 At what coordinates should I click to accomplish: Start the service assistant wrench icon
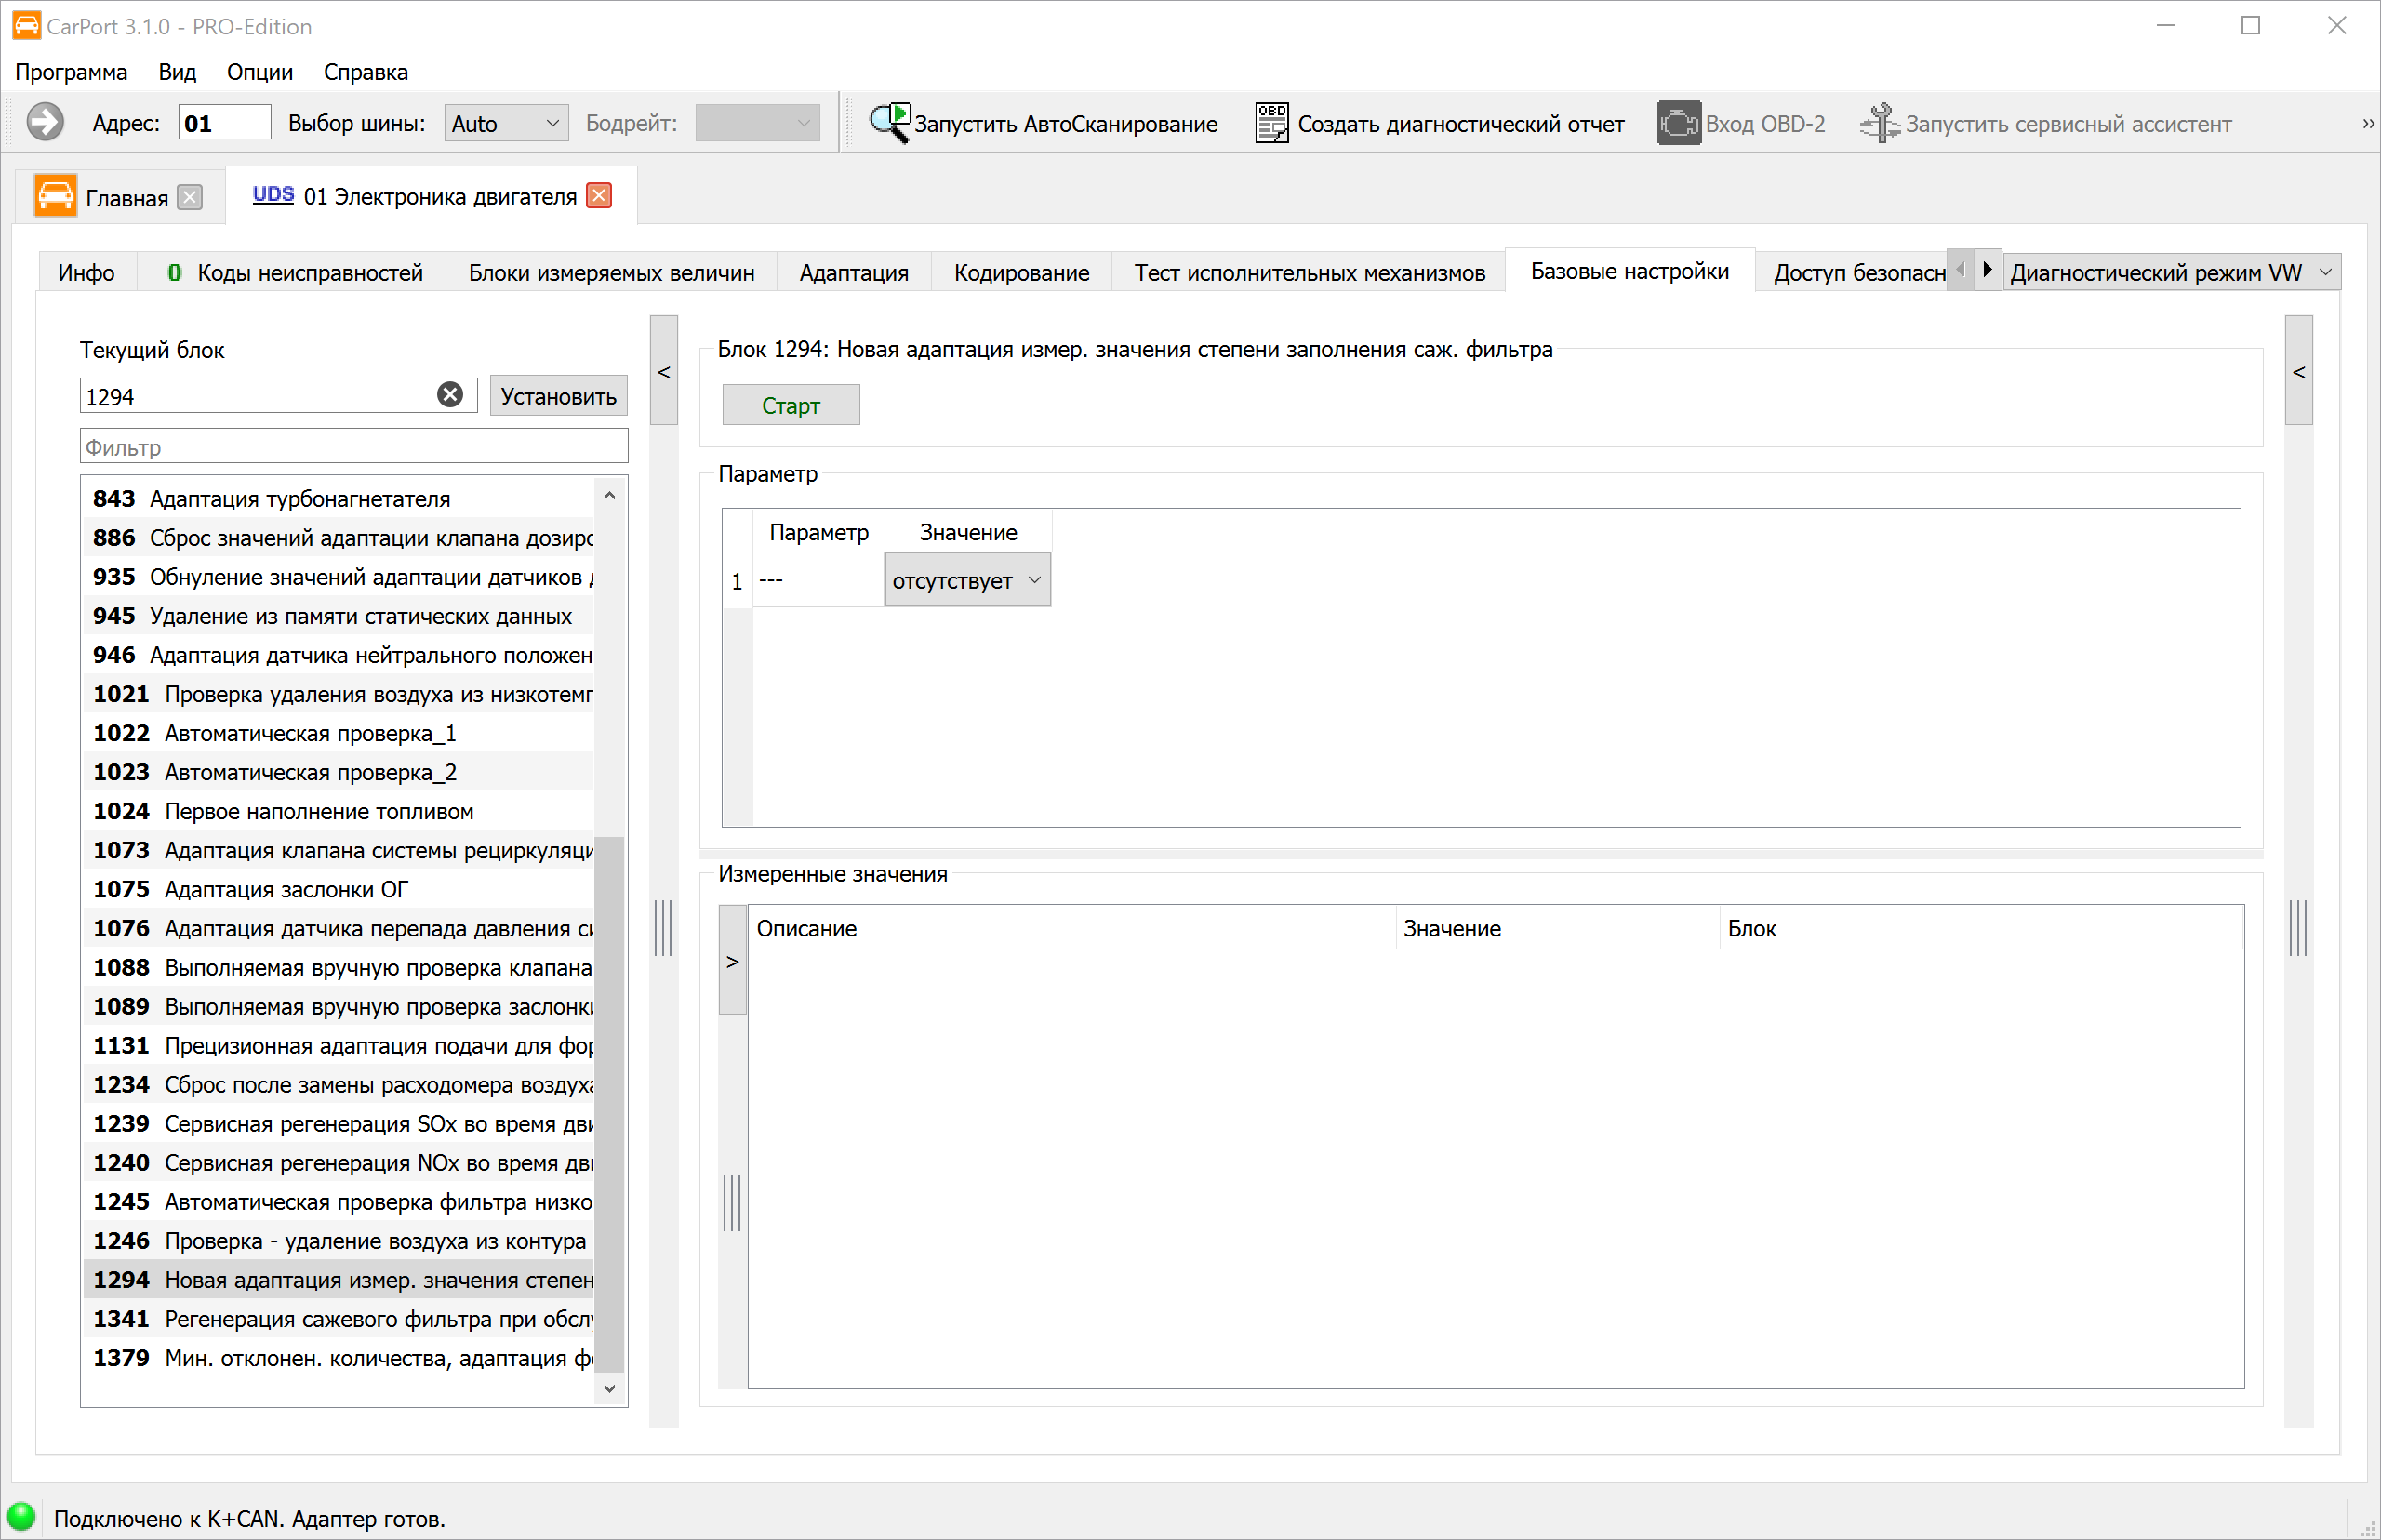pyautogui.click(x=1879, y=123)
